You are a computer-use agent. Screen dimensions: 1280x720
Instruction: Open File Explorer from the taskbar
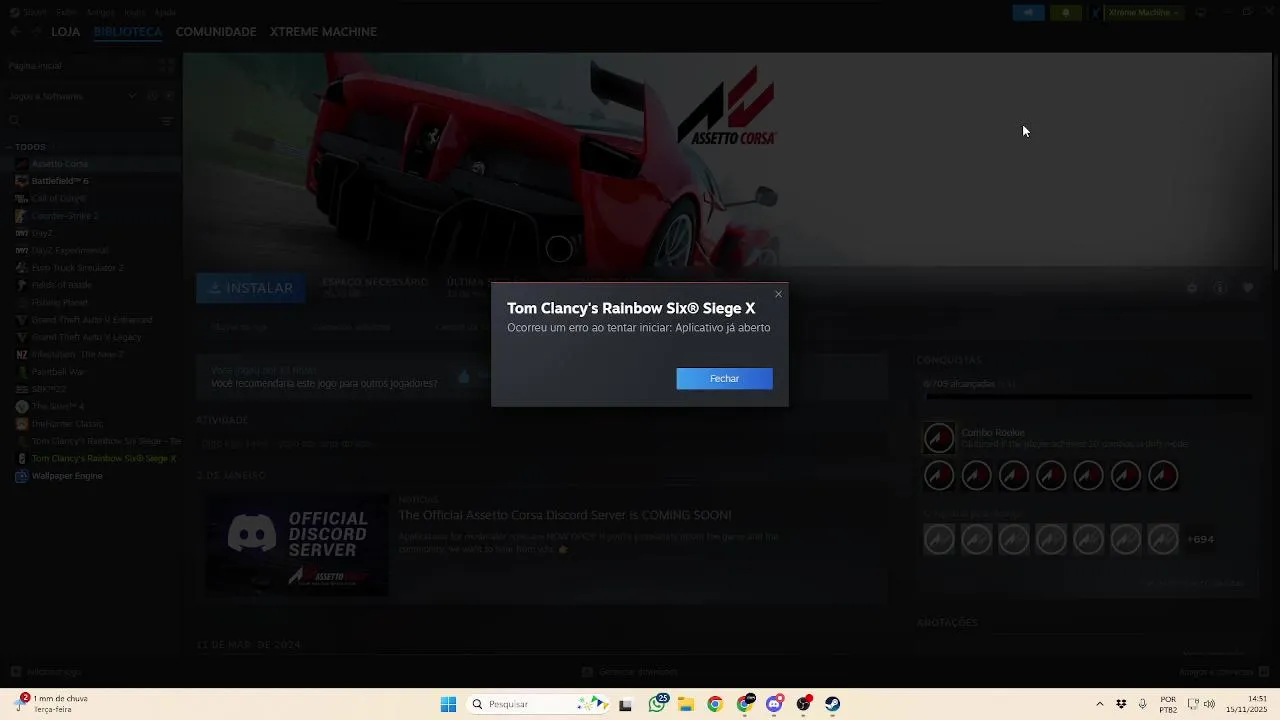point(686,704)
